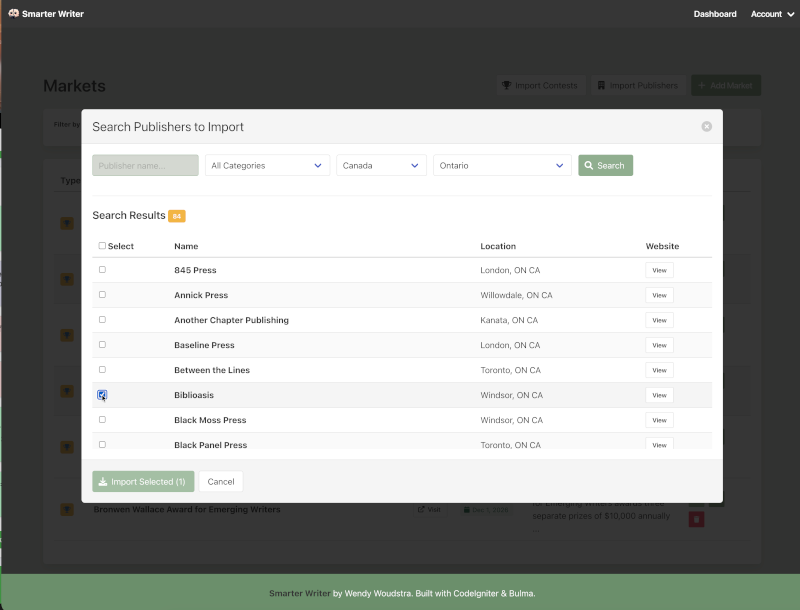The width and height of the screenshot is (800, 610).
Task: Go to Dashboard in the navbar
Action: (x=715, y=14)
